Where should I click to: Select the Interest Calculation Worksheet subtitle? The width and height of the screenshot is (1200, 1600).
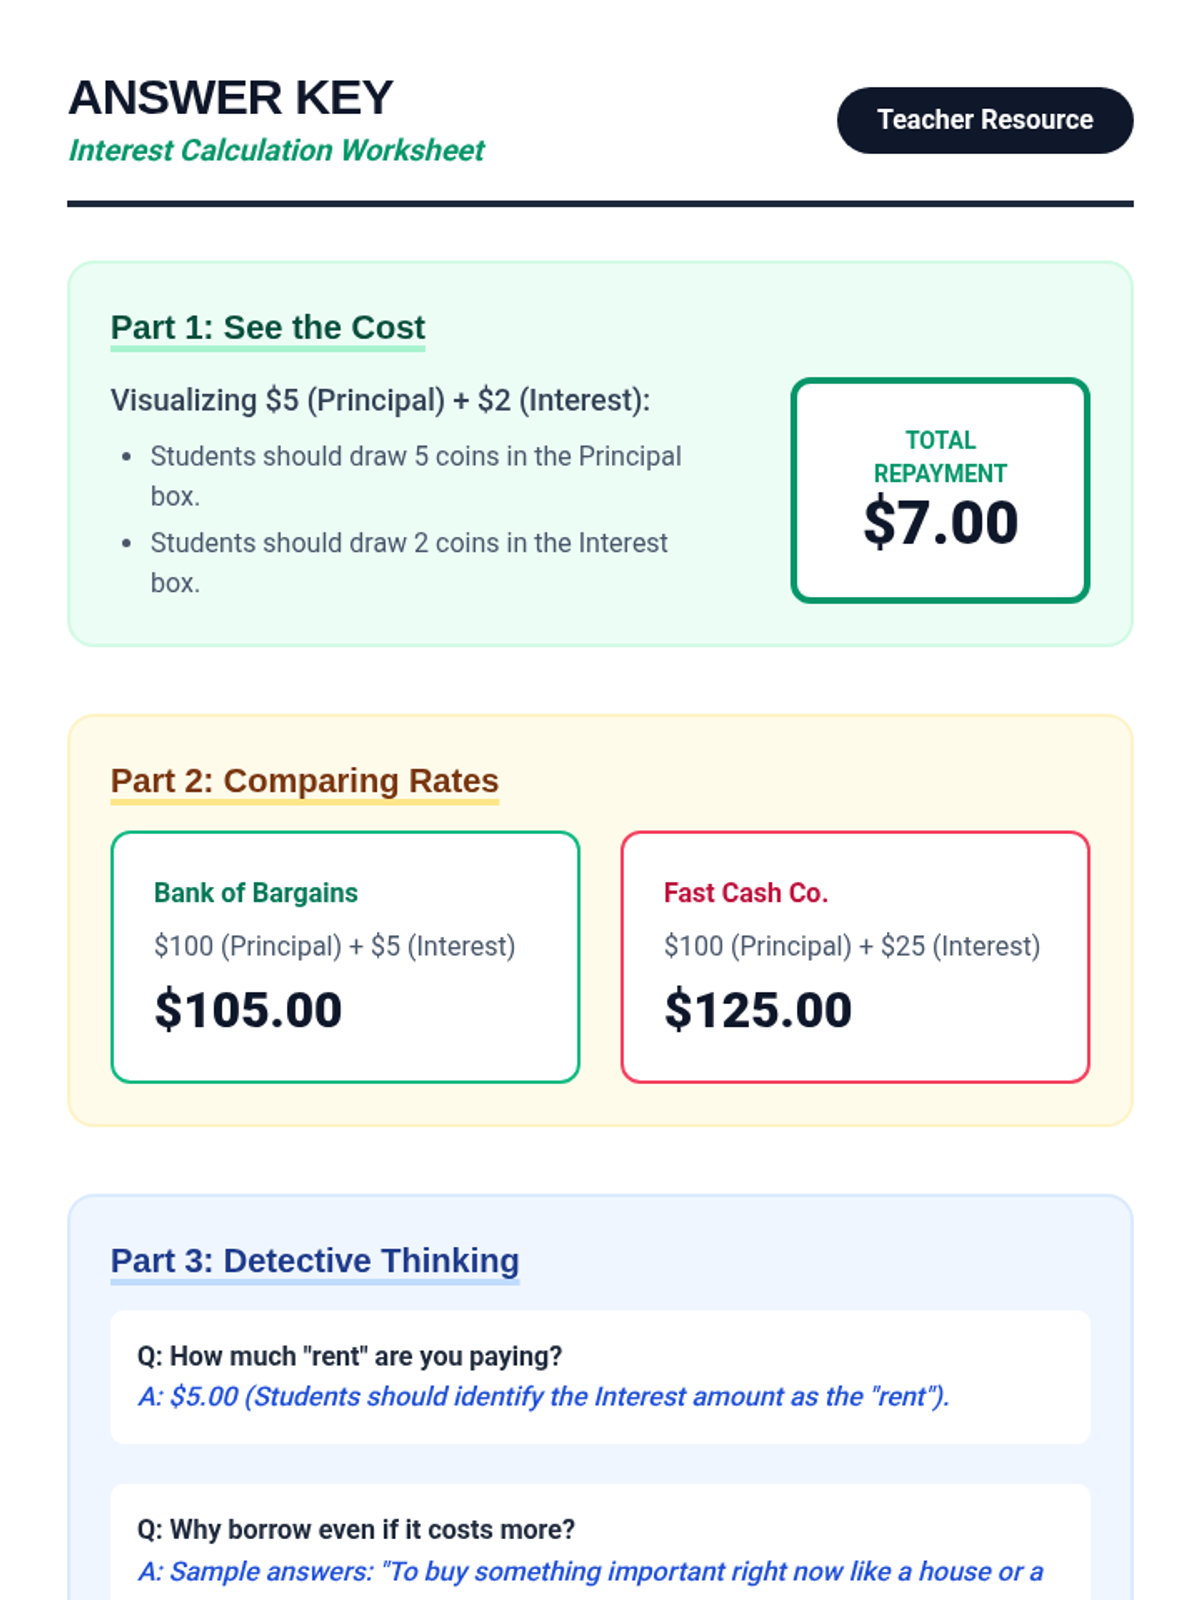tap(276, 150)
